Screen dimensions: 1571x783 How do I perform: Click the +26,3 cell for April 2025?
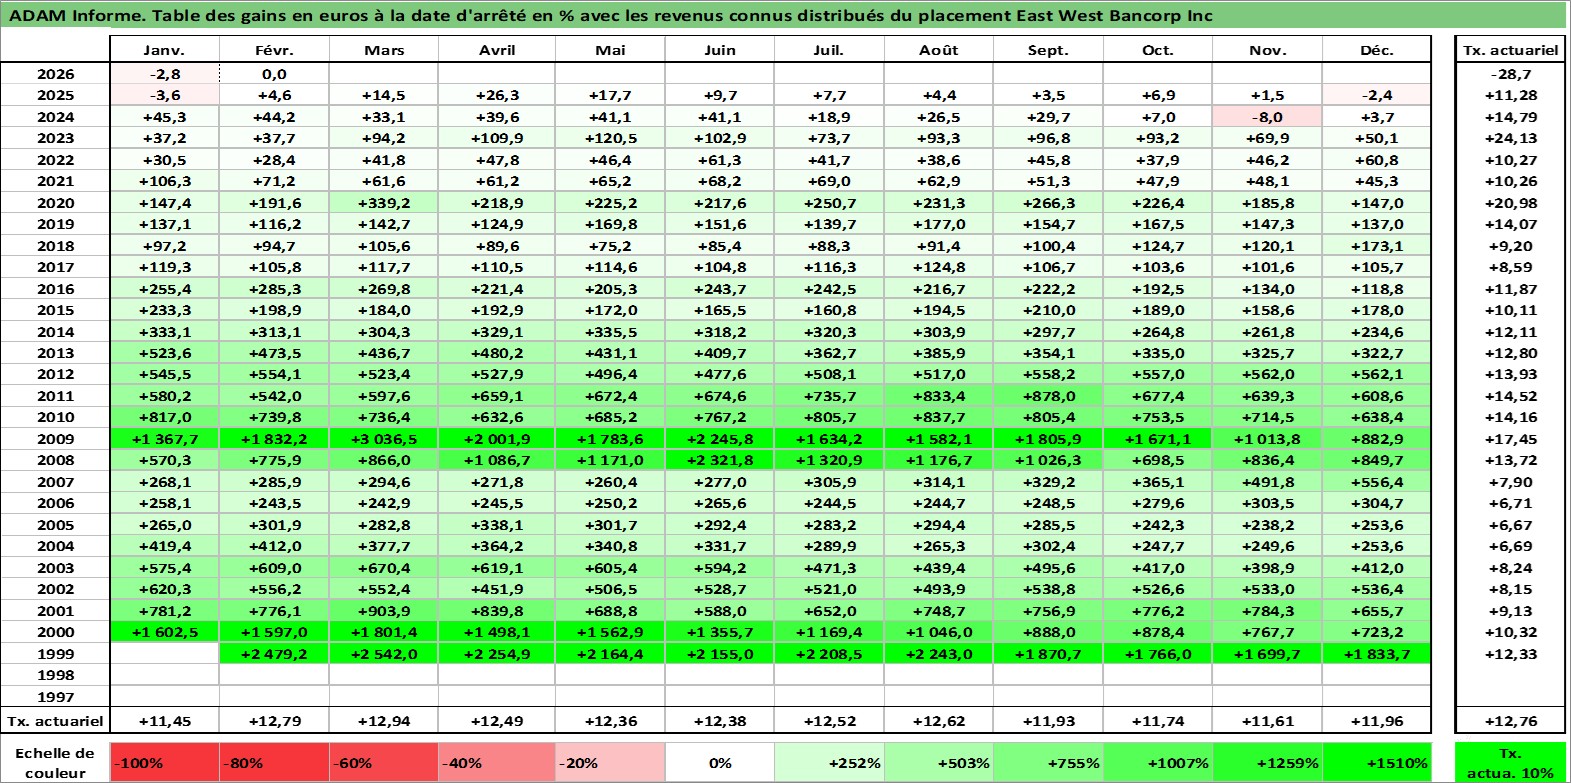coord(497,95)
